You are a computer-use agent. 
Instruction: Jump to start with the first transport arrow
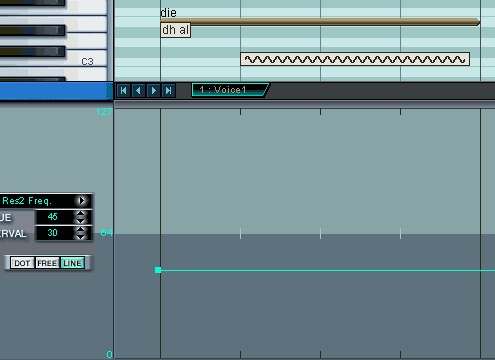click(123, 91)
